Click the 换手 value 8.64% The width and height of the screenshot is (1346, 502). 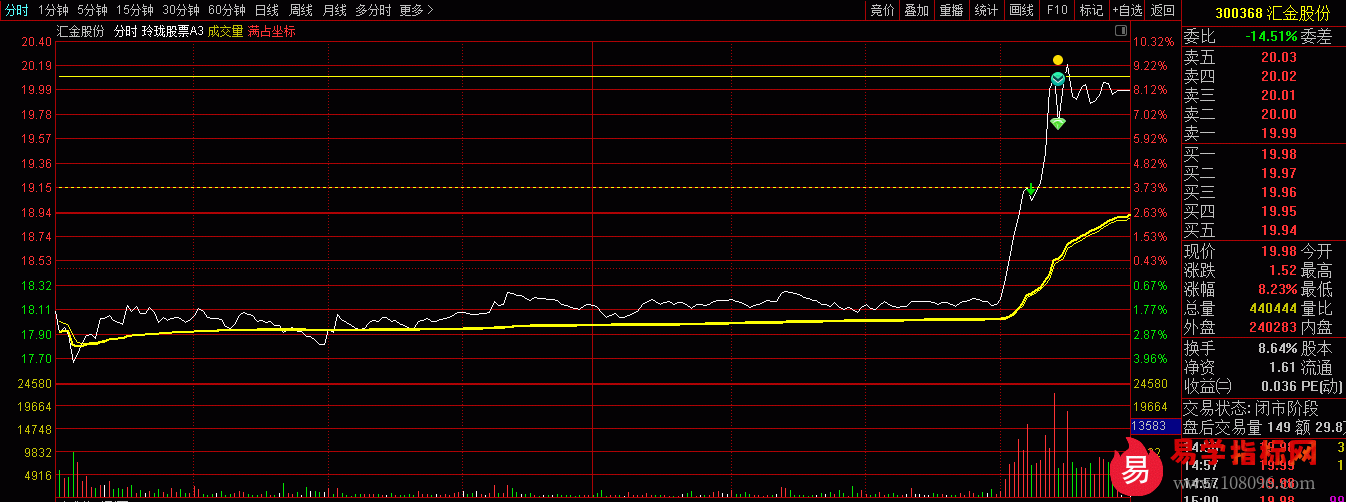coord(1277,348)
